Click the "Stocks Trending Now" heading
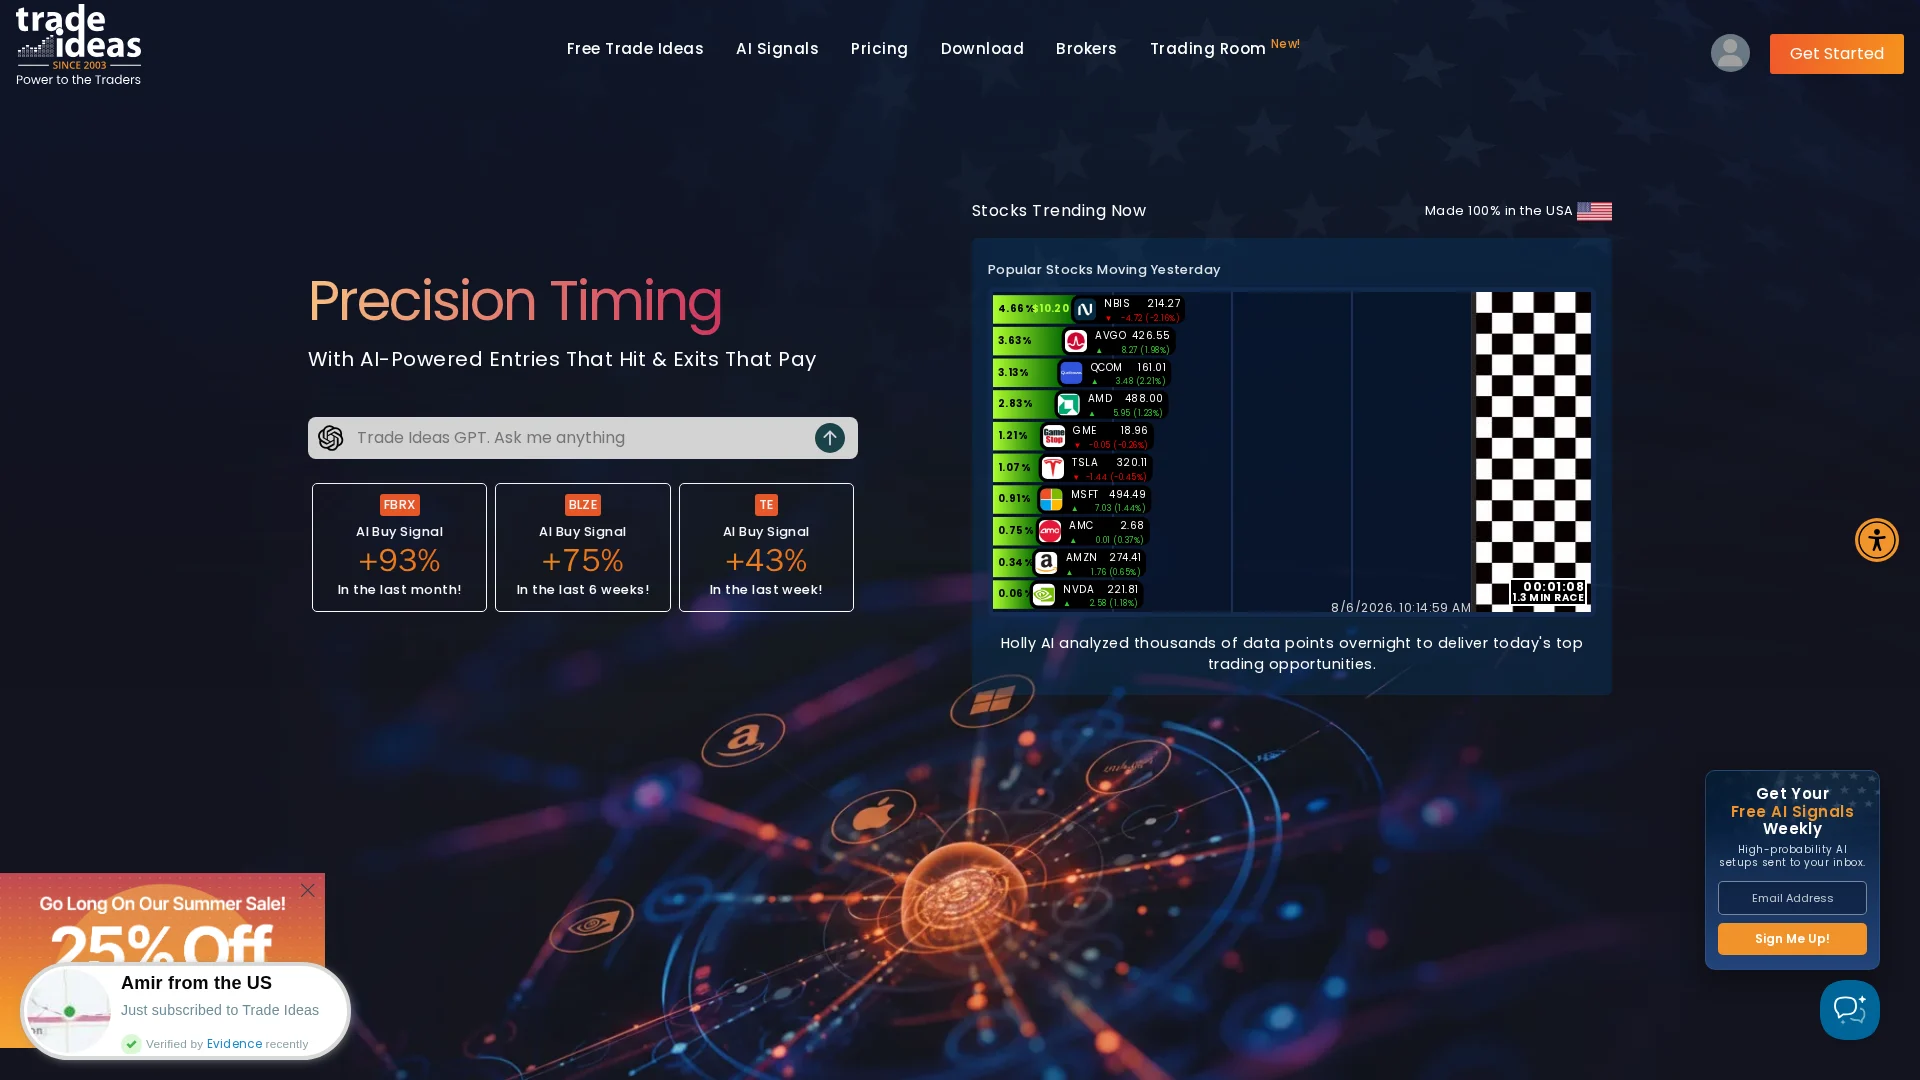 [1059, 211]
